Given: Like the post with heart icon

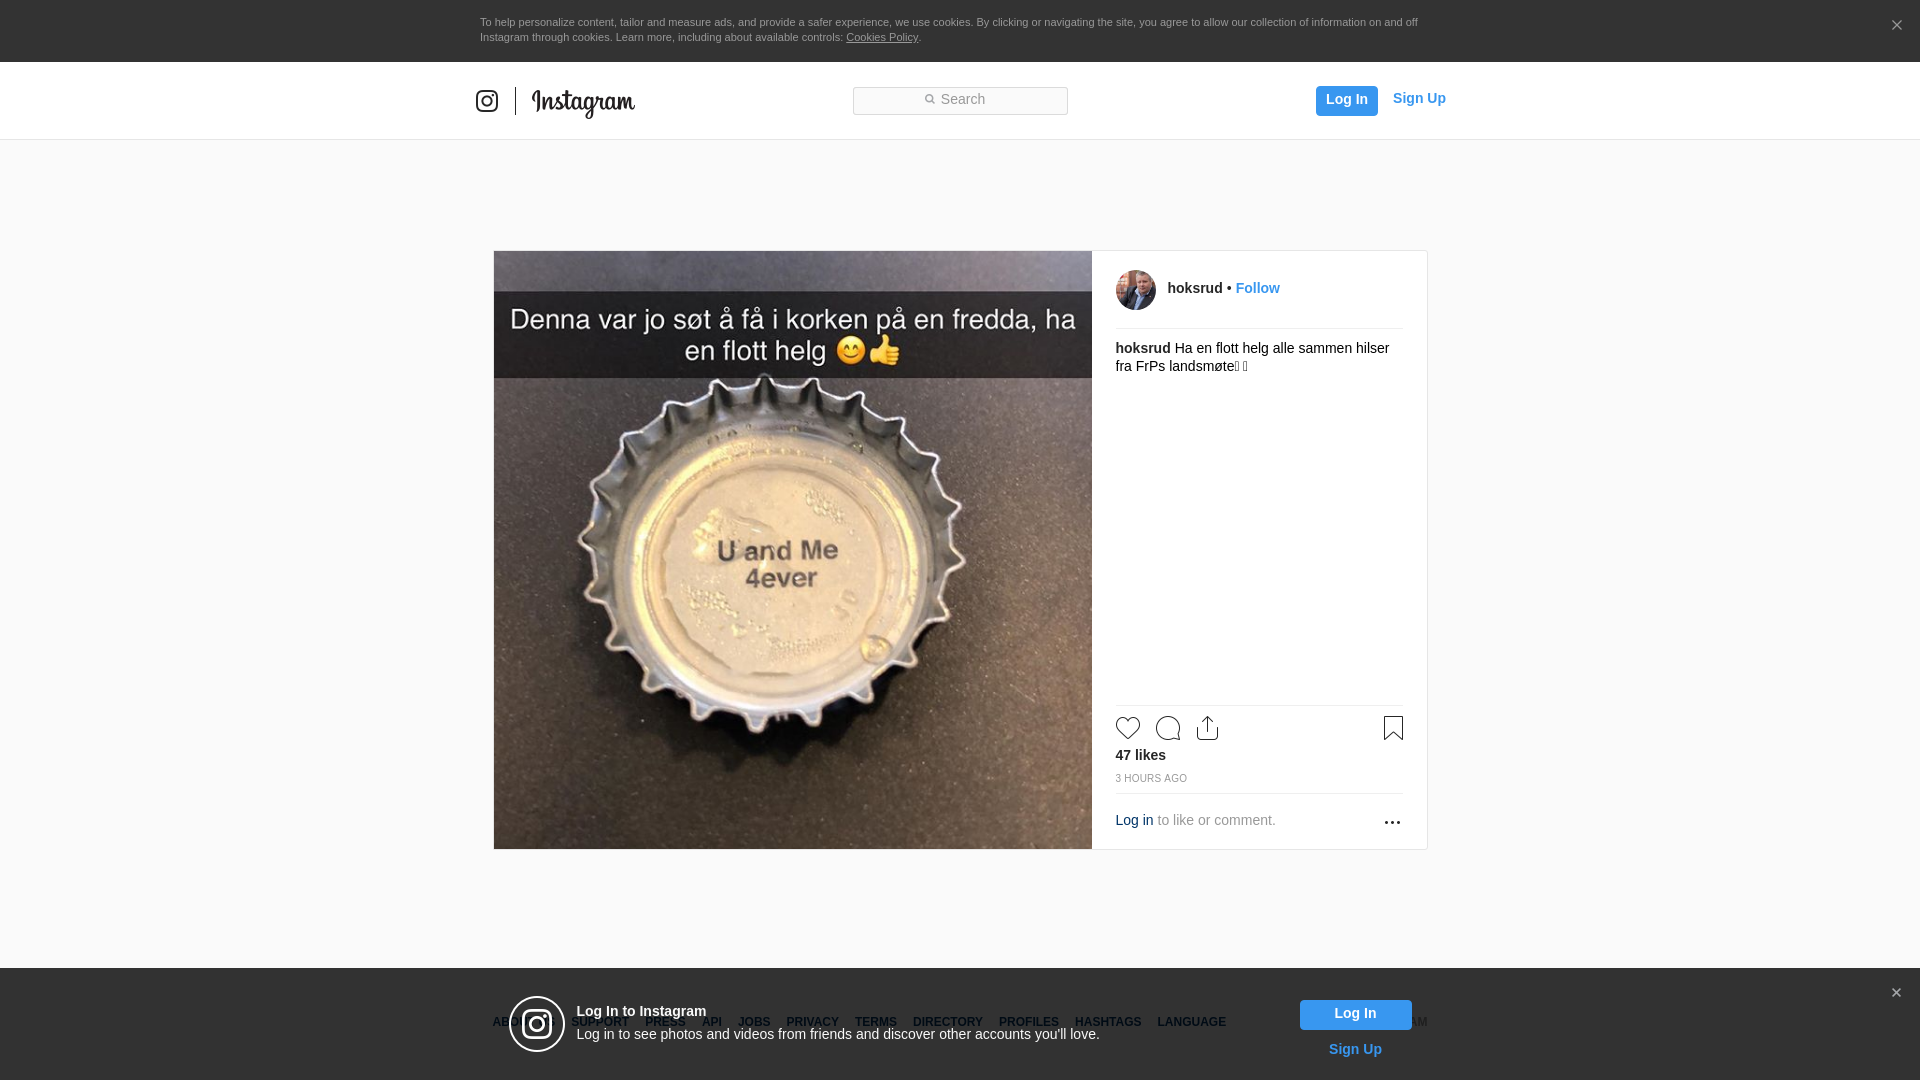Looking at the screenshot, I should [x=1128, y=728].
